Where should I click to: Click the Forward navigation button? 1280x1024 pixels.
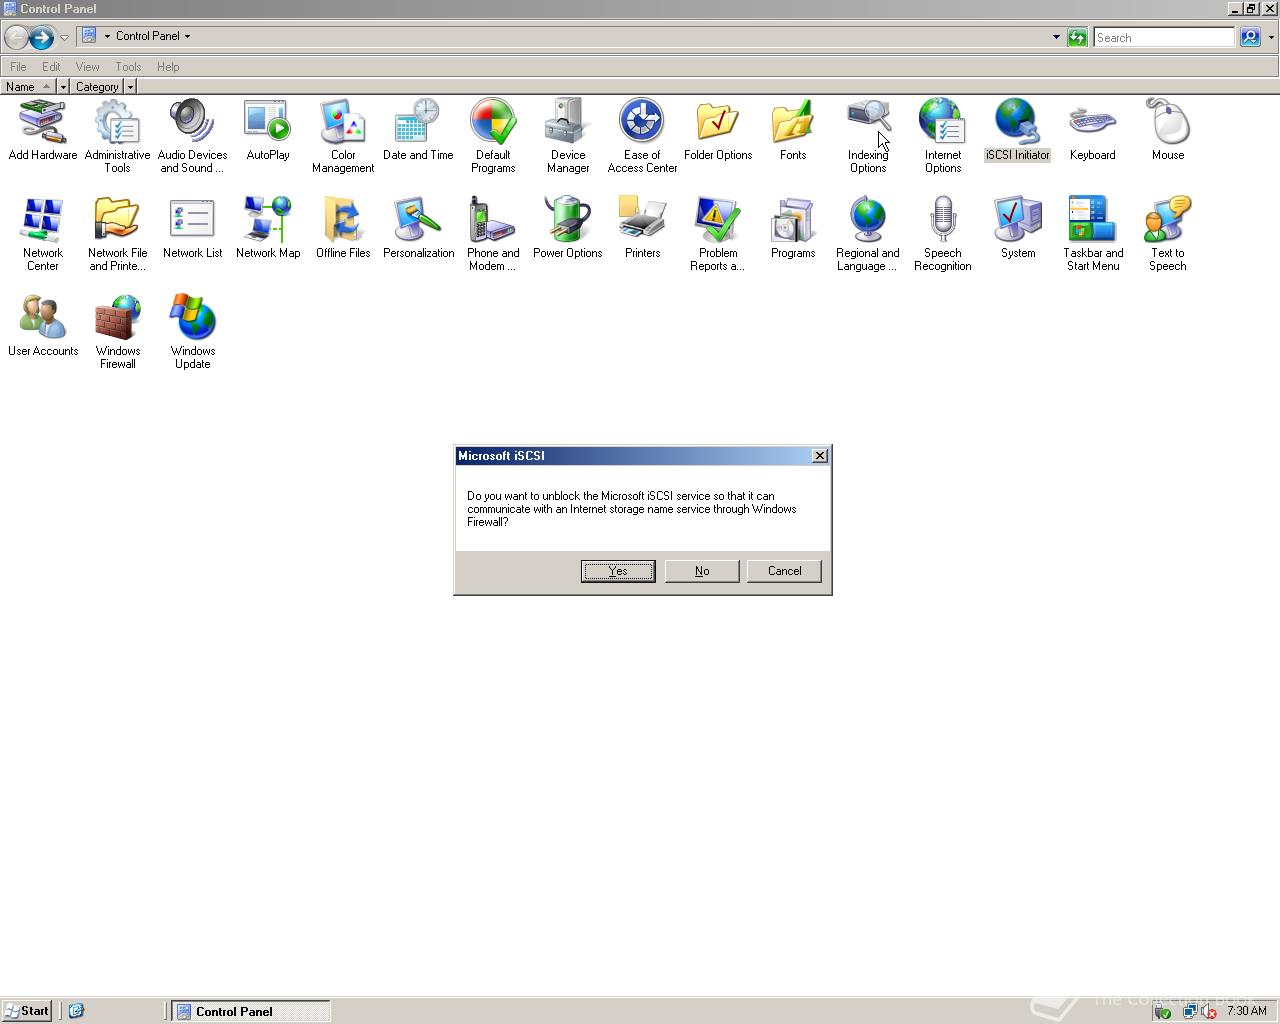point(41,37)
